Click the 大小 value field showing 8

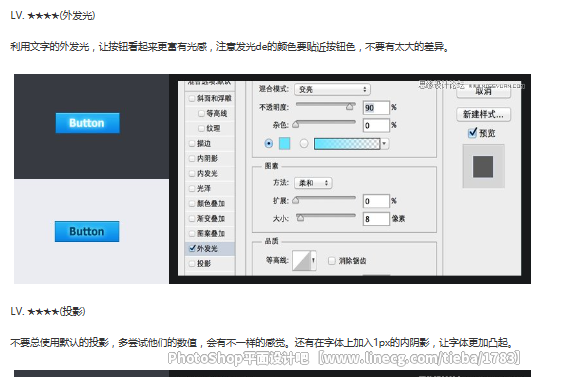click(x=376, y=219)
